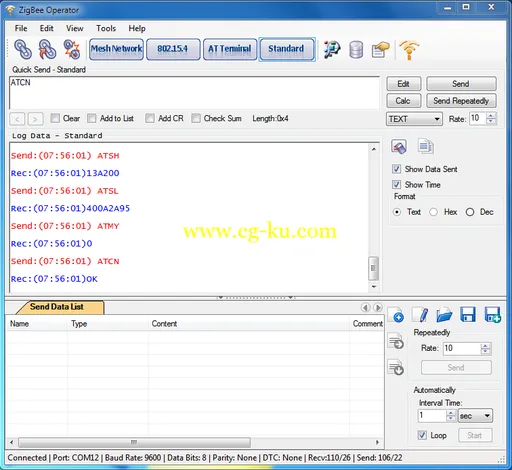The width and height of the screenshot is (512, 470).
Task: Click the Send button beside Edit
Action: [461, 84]
